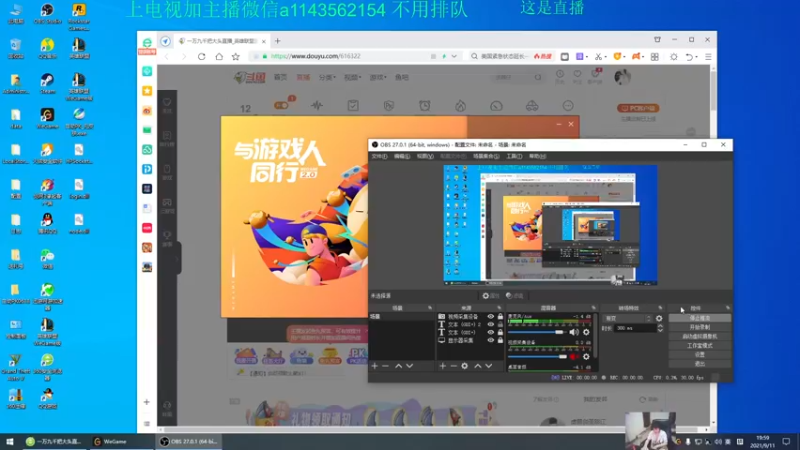Open the OBS Edit menu
This screenshot has width=800, height=450.
[x=402, y=156]
